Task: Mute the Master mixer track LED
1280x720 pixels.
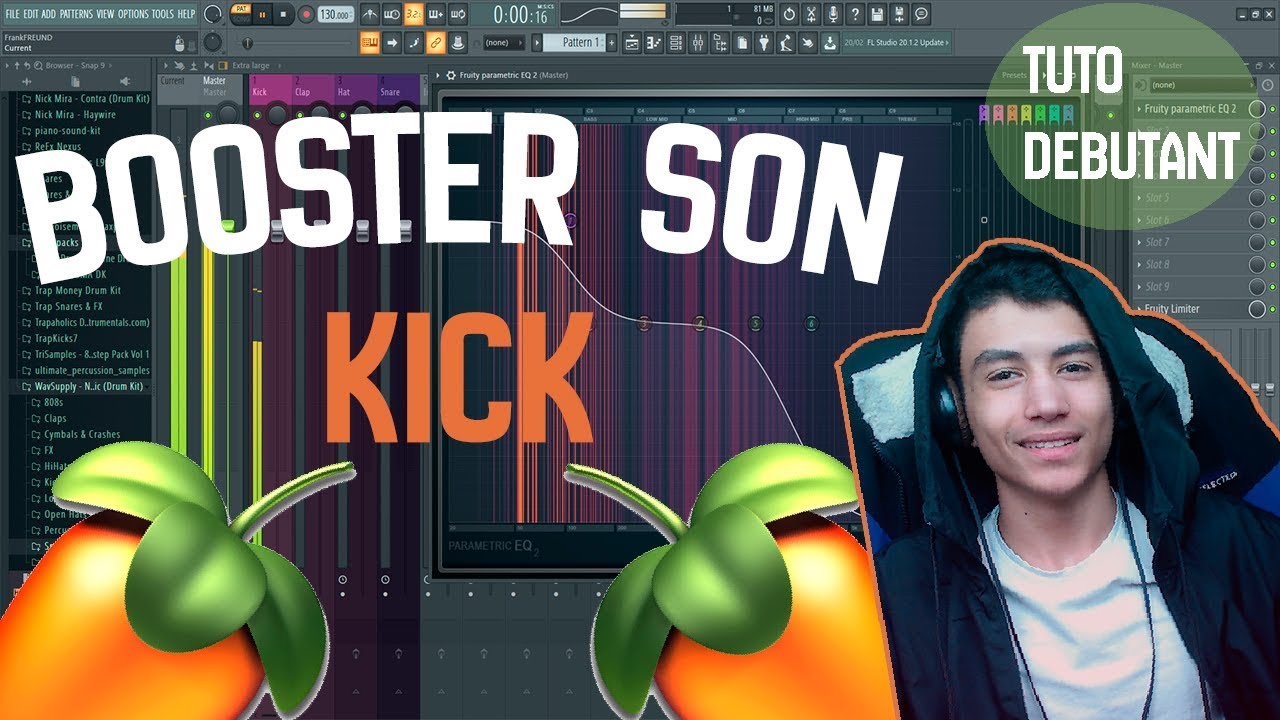Action: (x=208, y=116)
